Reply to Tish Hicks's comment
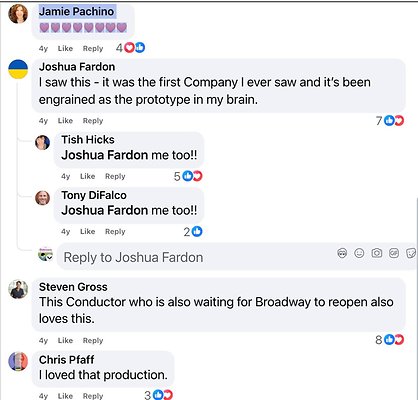This screenshot has height=400, width=418. click(115, 176)
